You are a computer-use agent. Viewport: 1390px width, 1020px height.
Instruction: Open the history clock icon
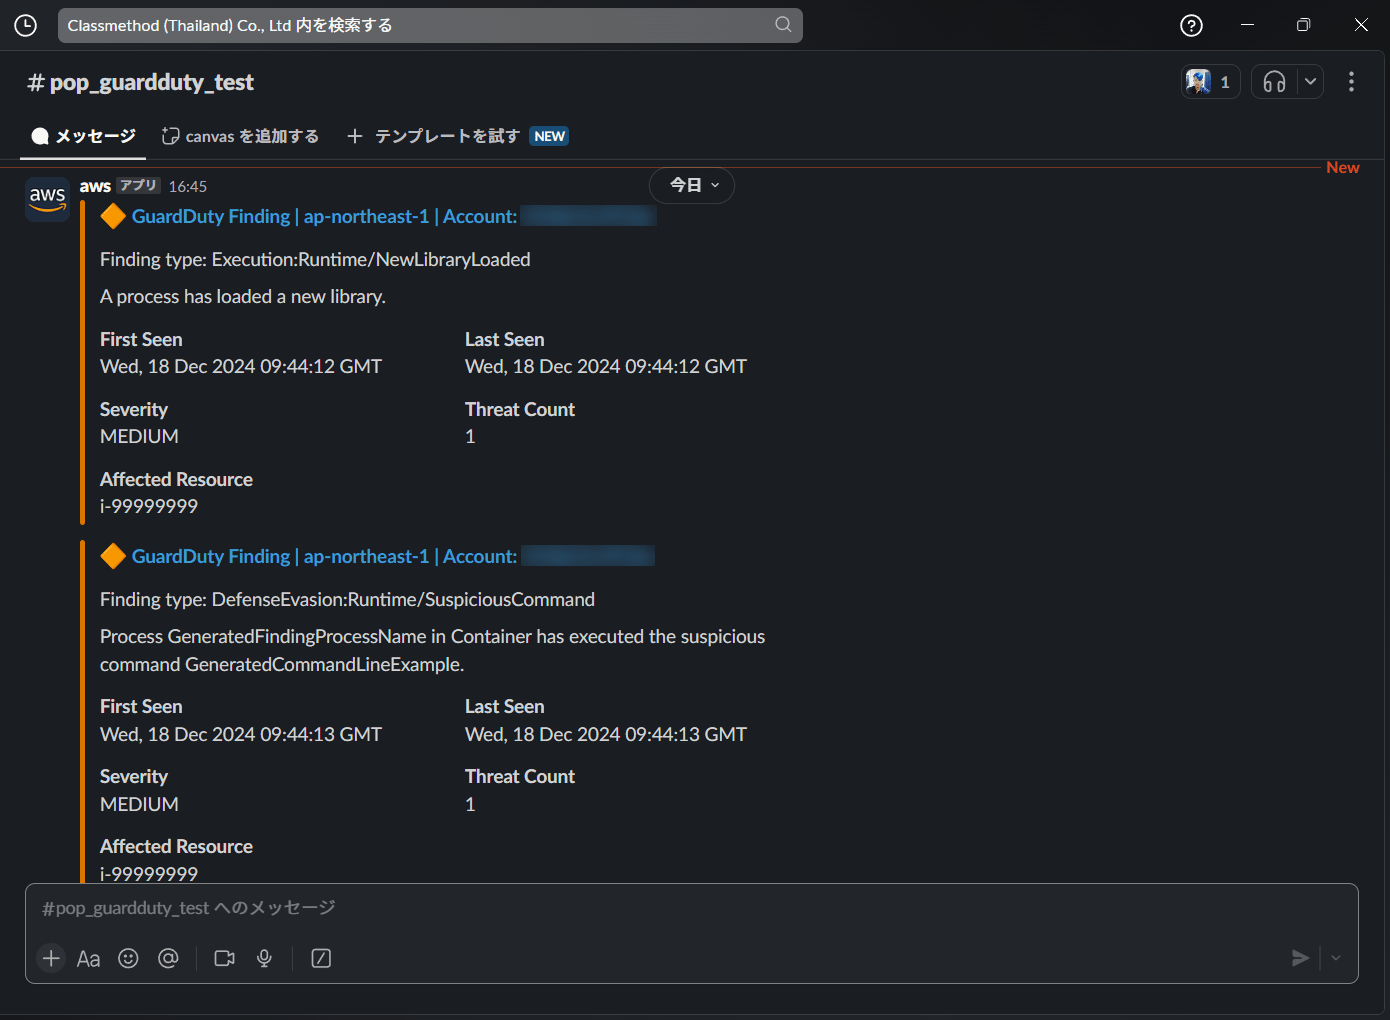[26, 25]
